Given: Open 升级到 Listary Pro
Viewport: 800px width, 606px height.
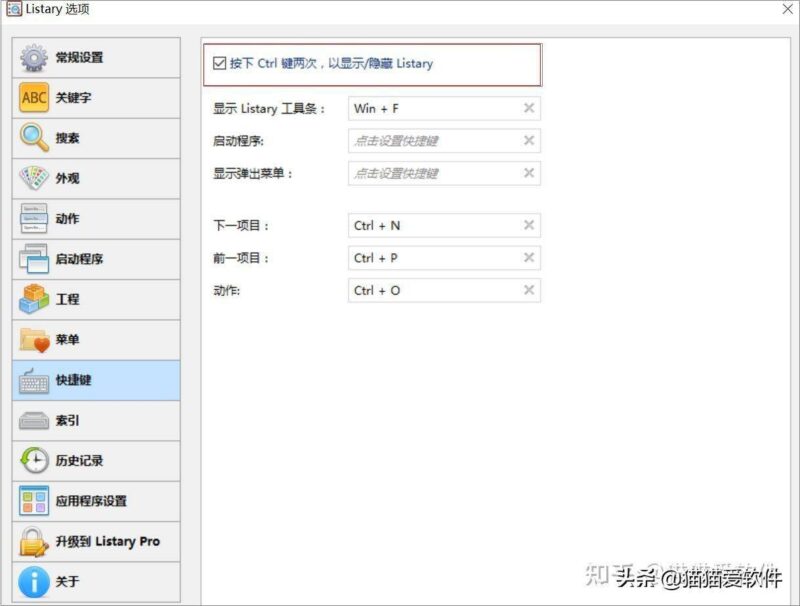Looking at the screenshot, I should (32, 540).
